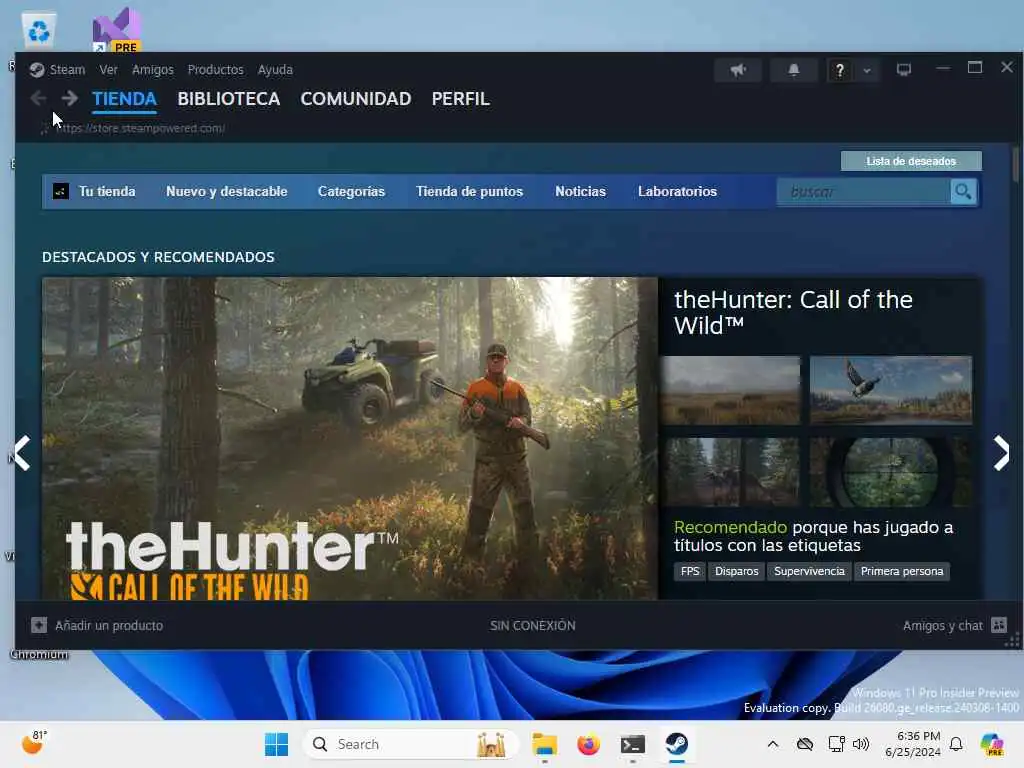
Task: Open the Recycle Bin desktop icon
Action: click(39, 30)
